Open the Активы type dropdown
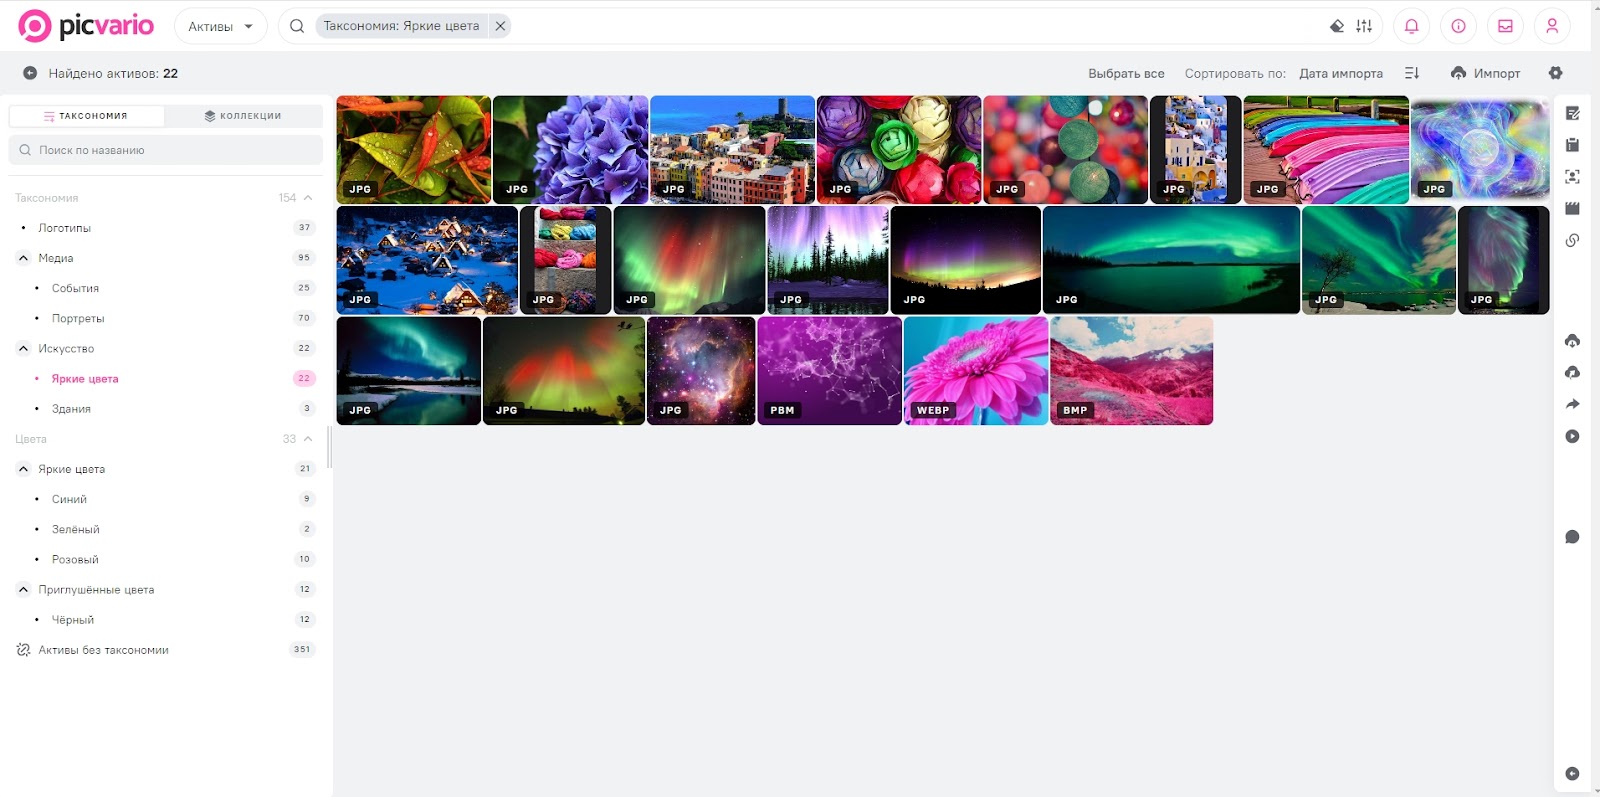 [220, 26]
